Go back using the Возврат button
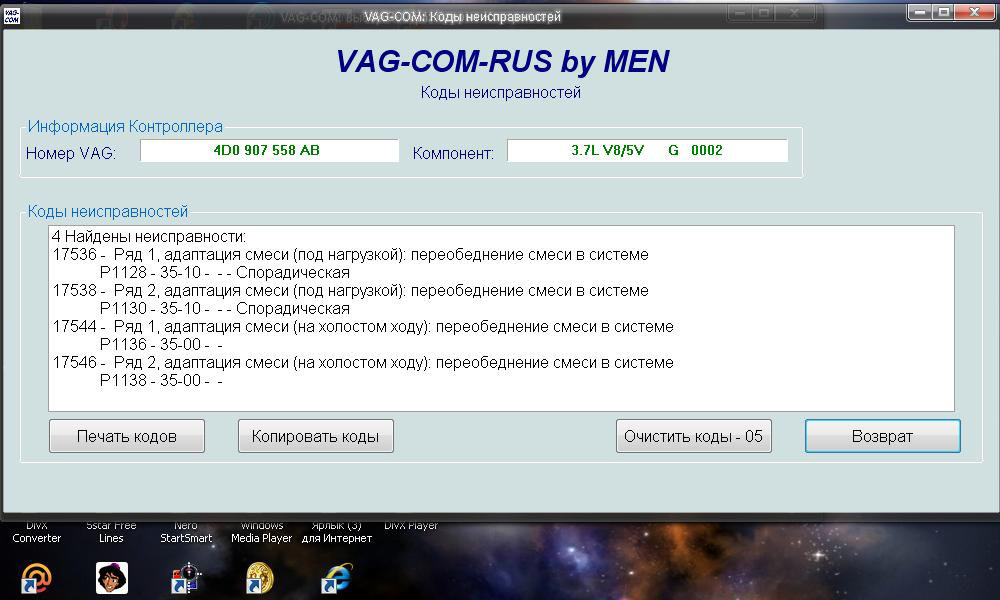The width and height of the screenshot is (1000, 600). [882, 436]
